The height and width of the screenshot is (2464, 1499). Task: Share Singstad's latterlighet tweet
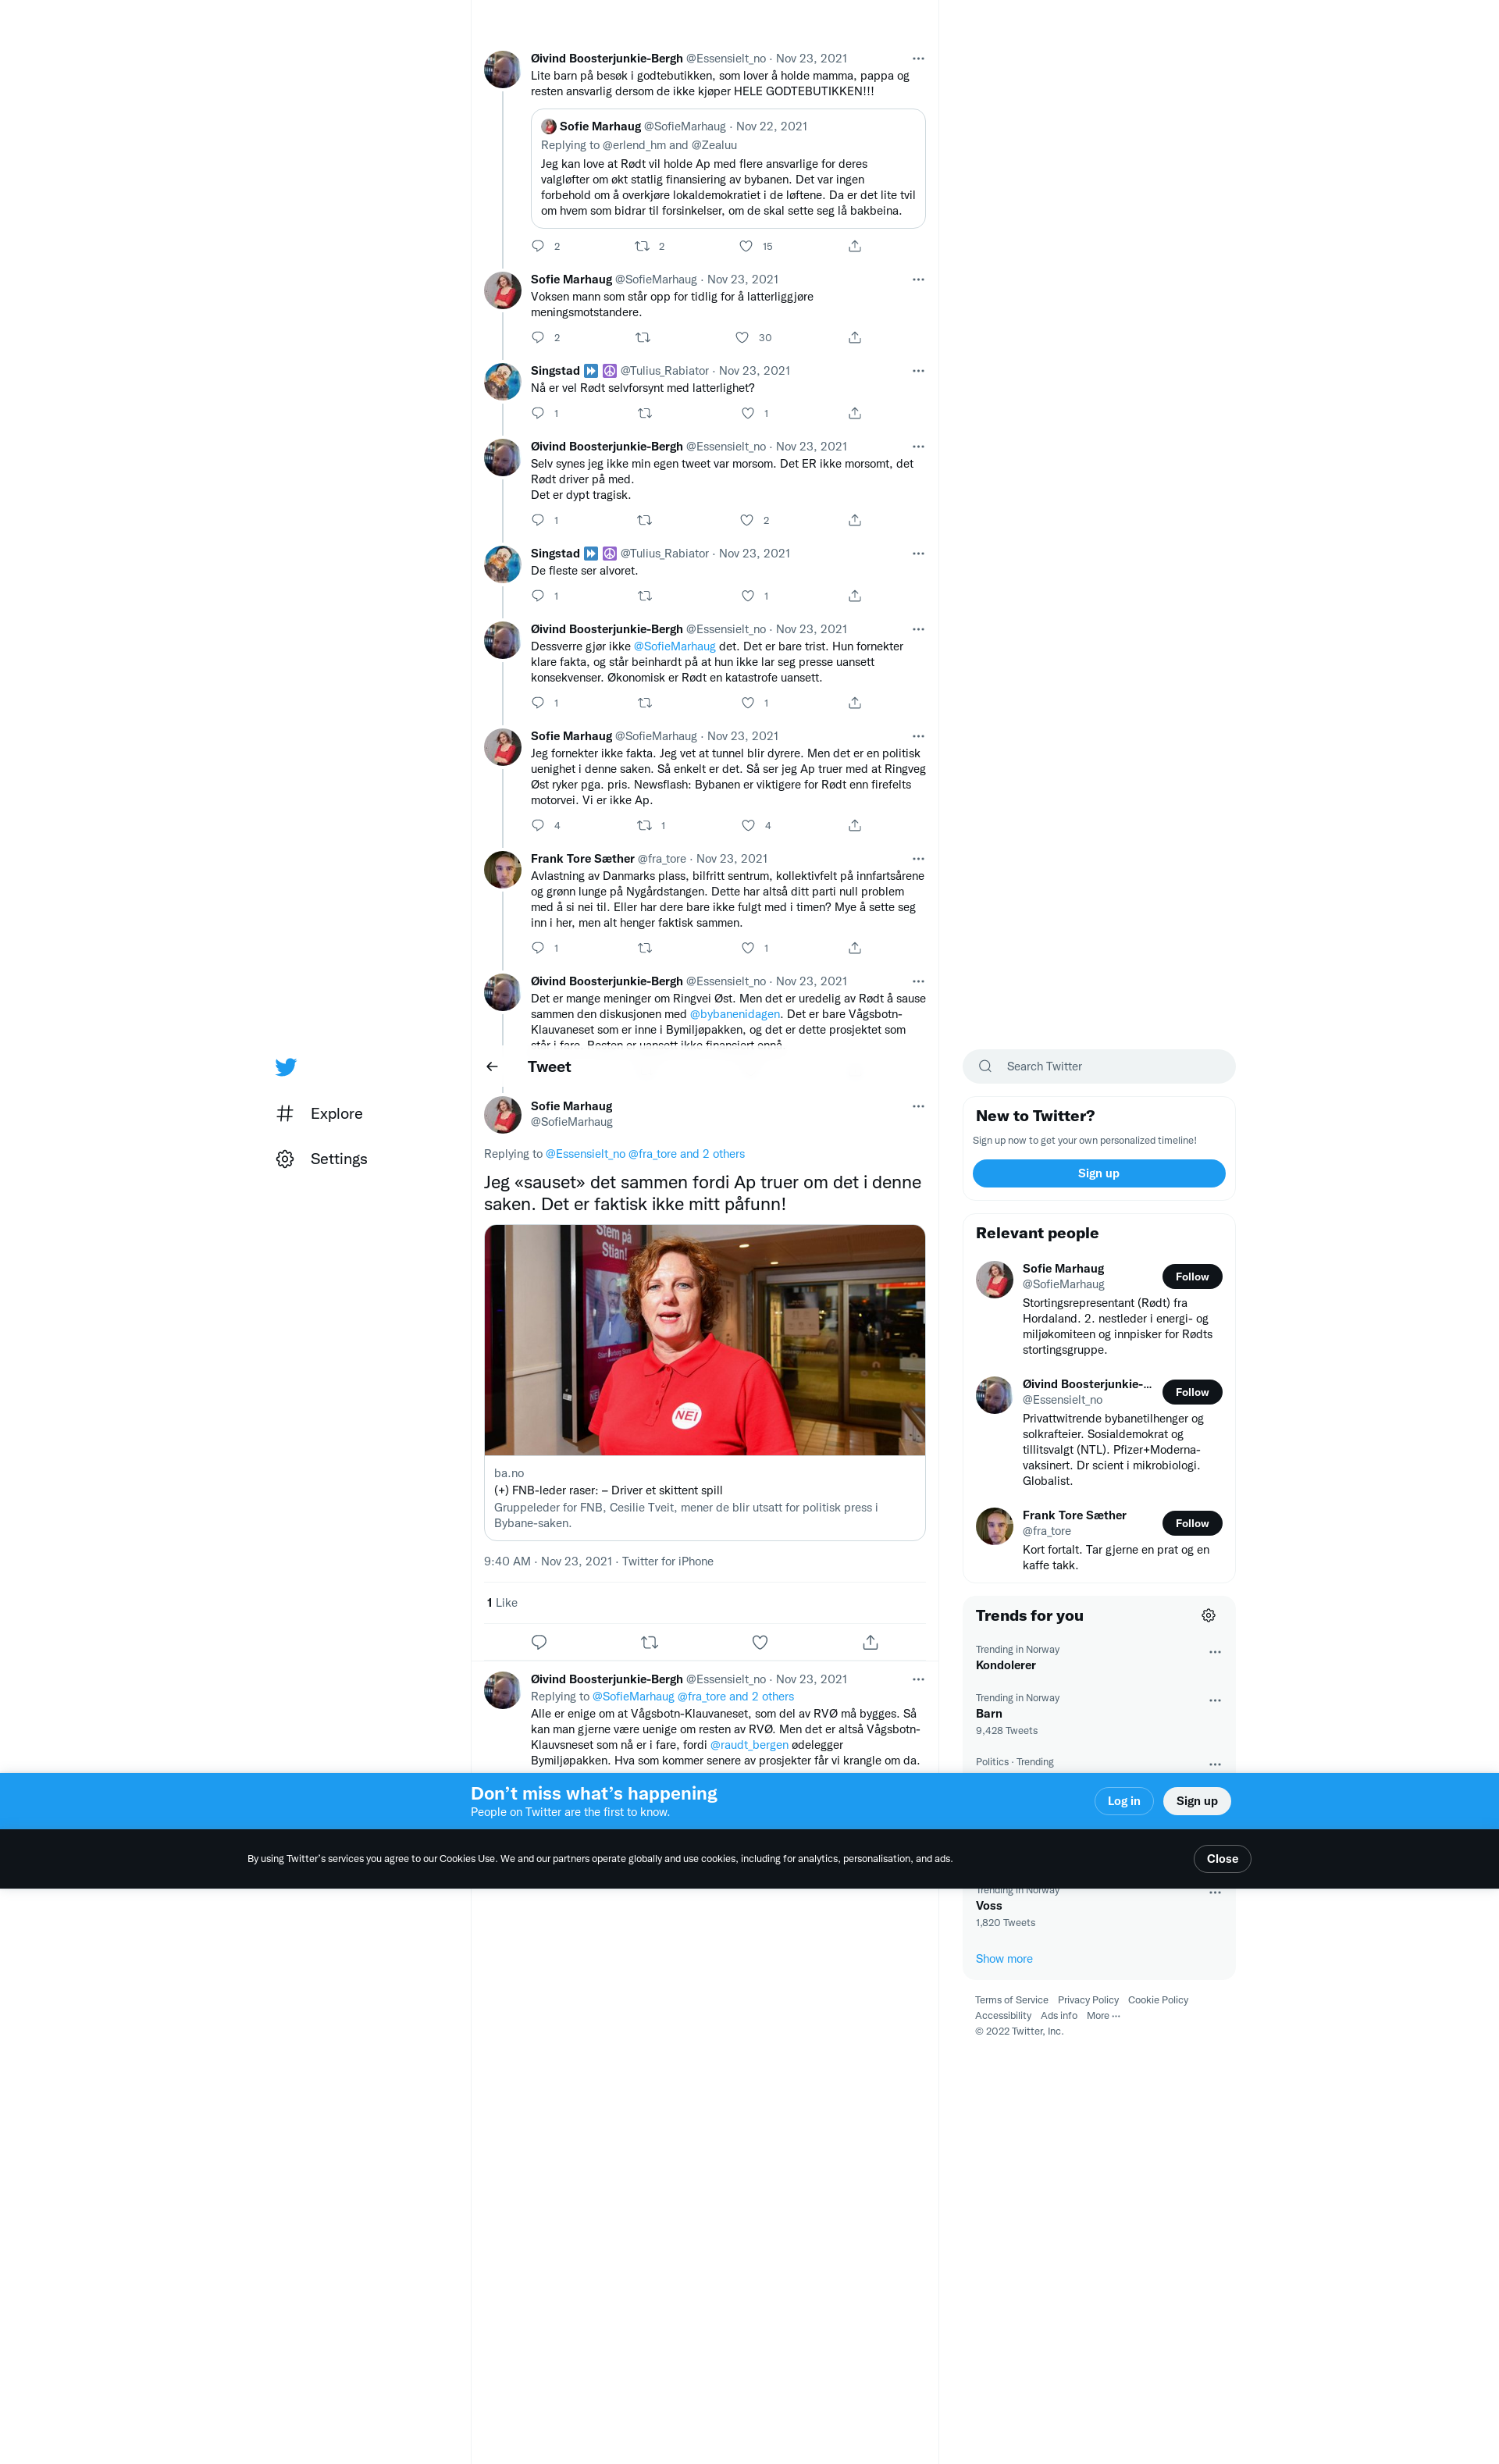click(855, 413)
